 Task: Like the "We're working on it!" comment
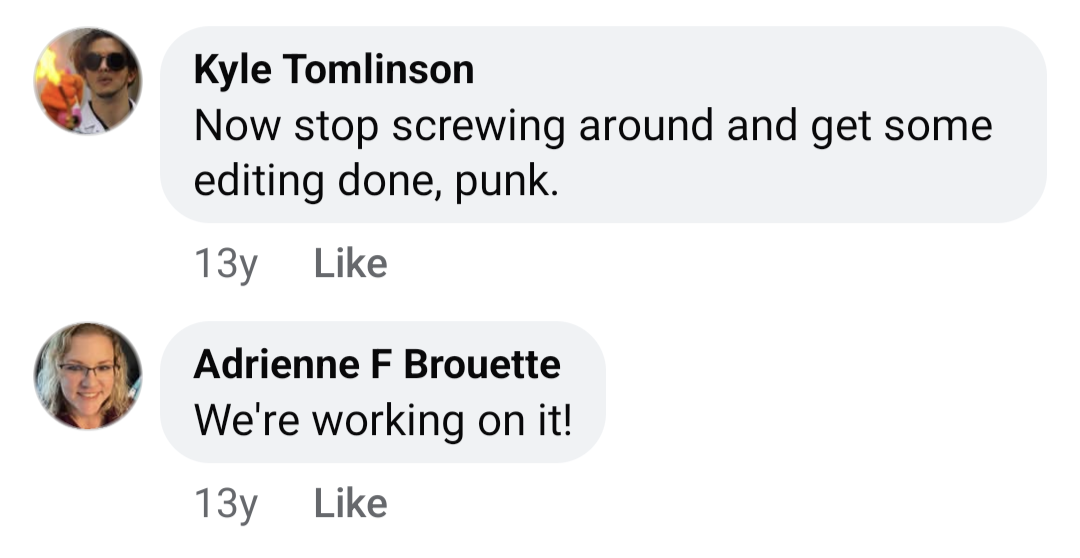[x=351, y=504]
